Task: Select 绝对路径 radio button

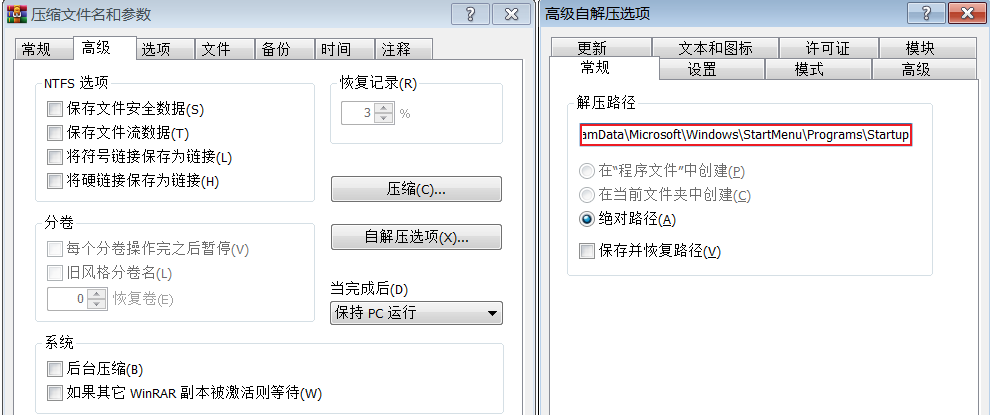Action: pyautogui.click(x=587, y=219)
